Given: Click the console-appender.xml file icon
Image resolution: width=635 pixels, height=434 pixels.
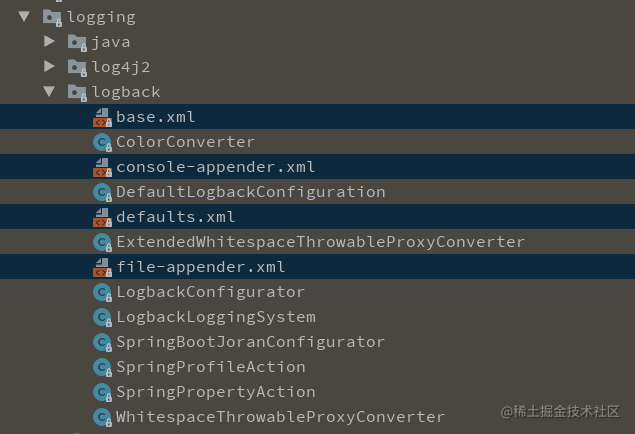Looking at the screenshot, I should (101, 167).
